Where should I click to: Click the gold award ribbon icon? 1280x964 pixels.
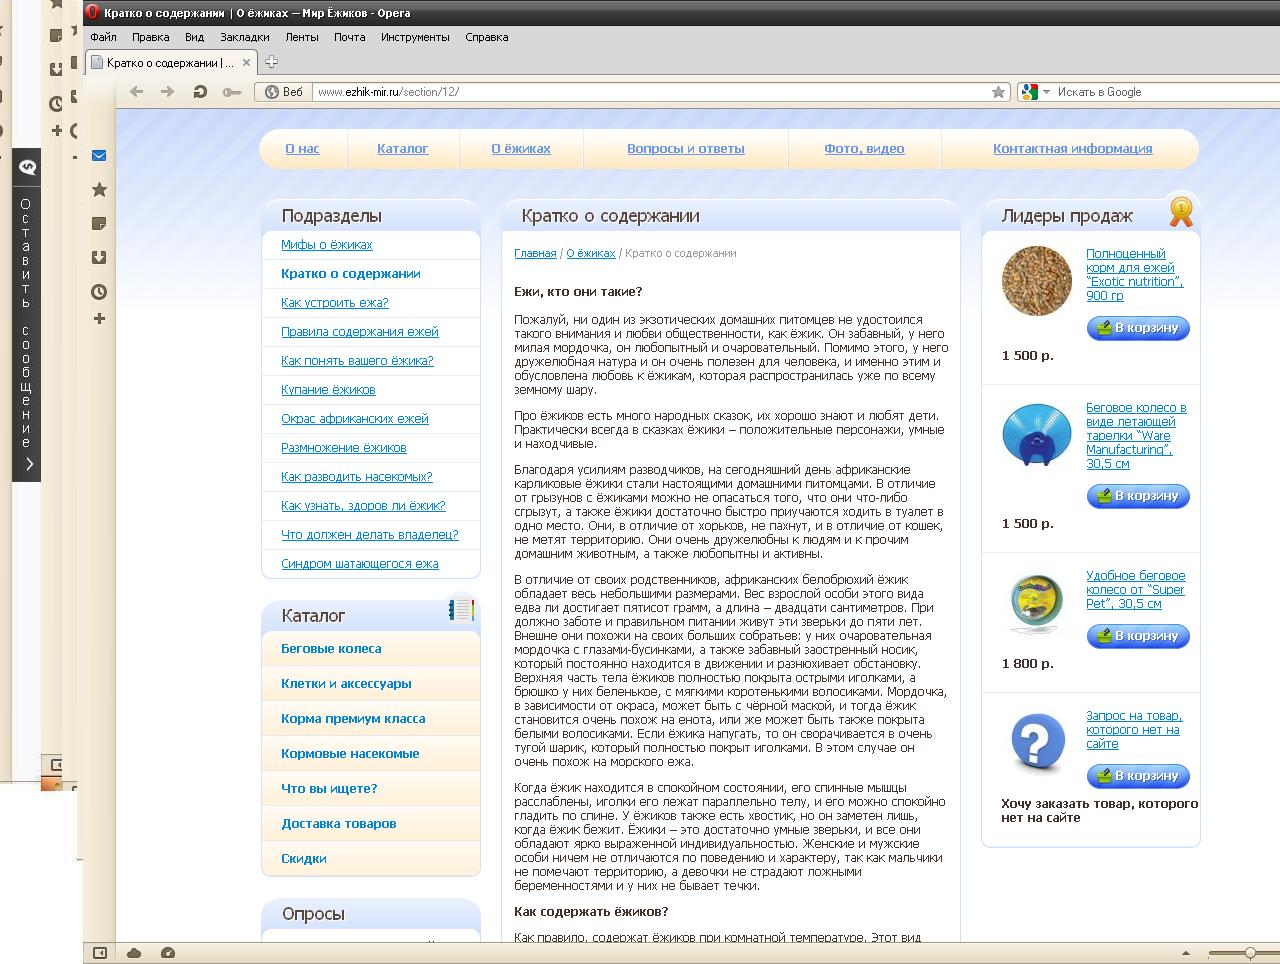1182,210
